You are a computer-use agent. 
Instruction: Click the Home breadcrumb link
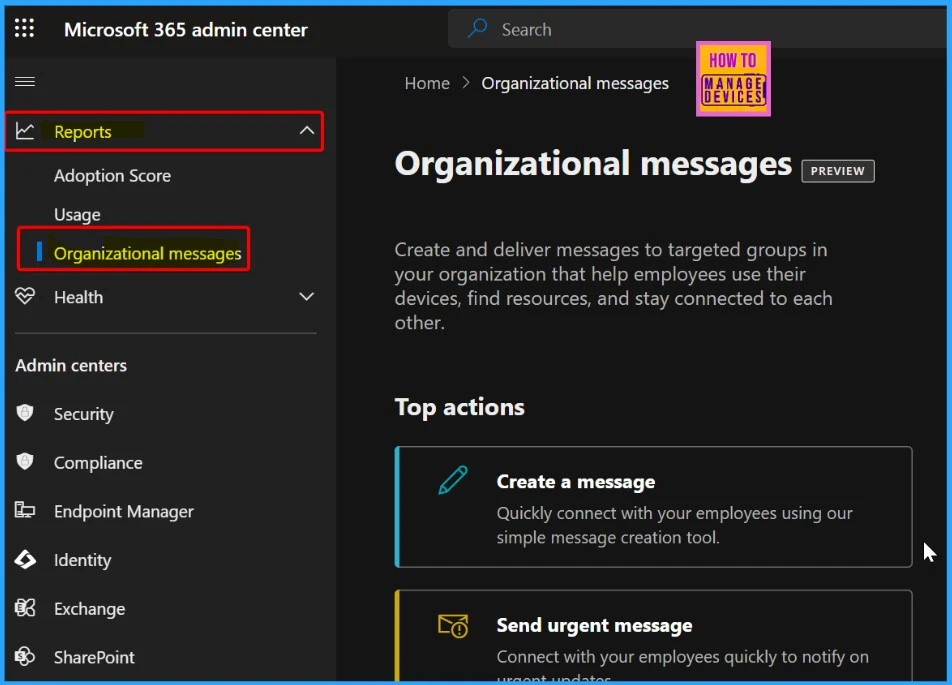[427, 83]
